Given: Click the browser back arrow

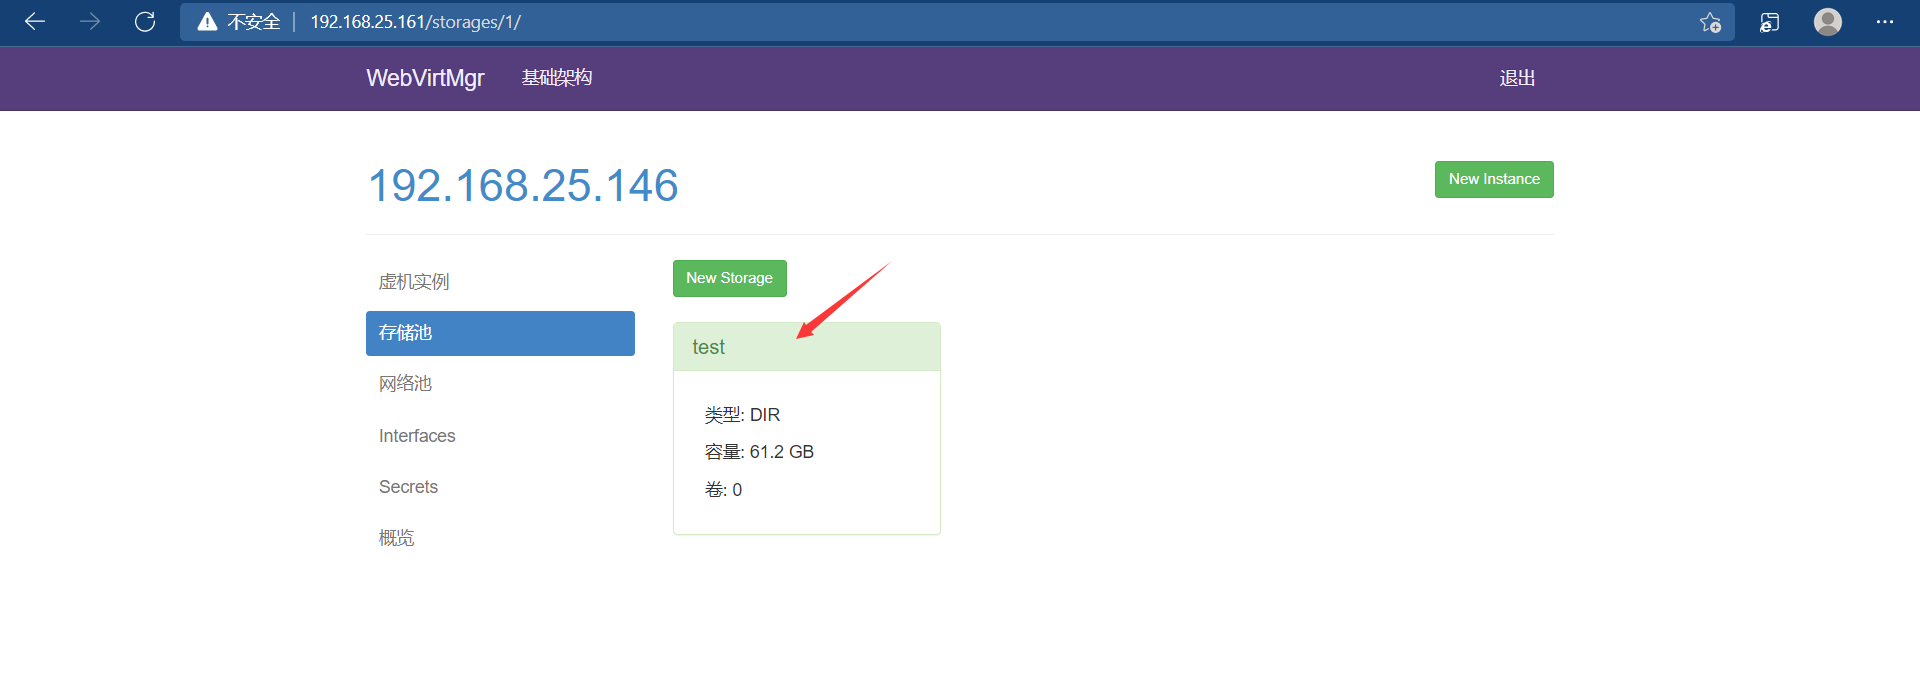Looking at the screenshot, I should pyautogui.click(x=35, y=22).
